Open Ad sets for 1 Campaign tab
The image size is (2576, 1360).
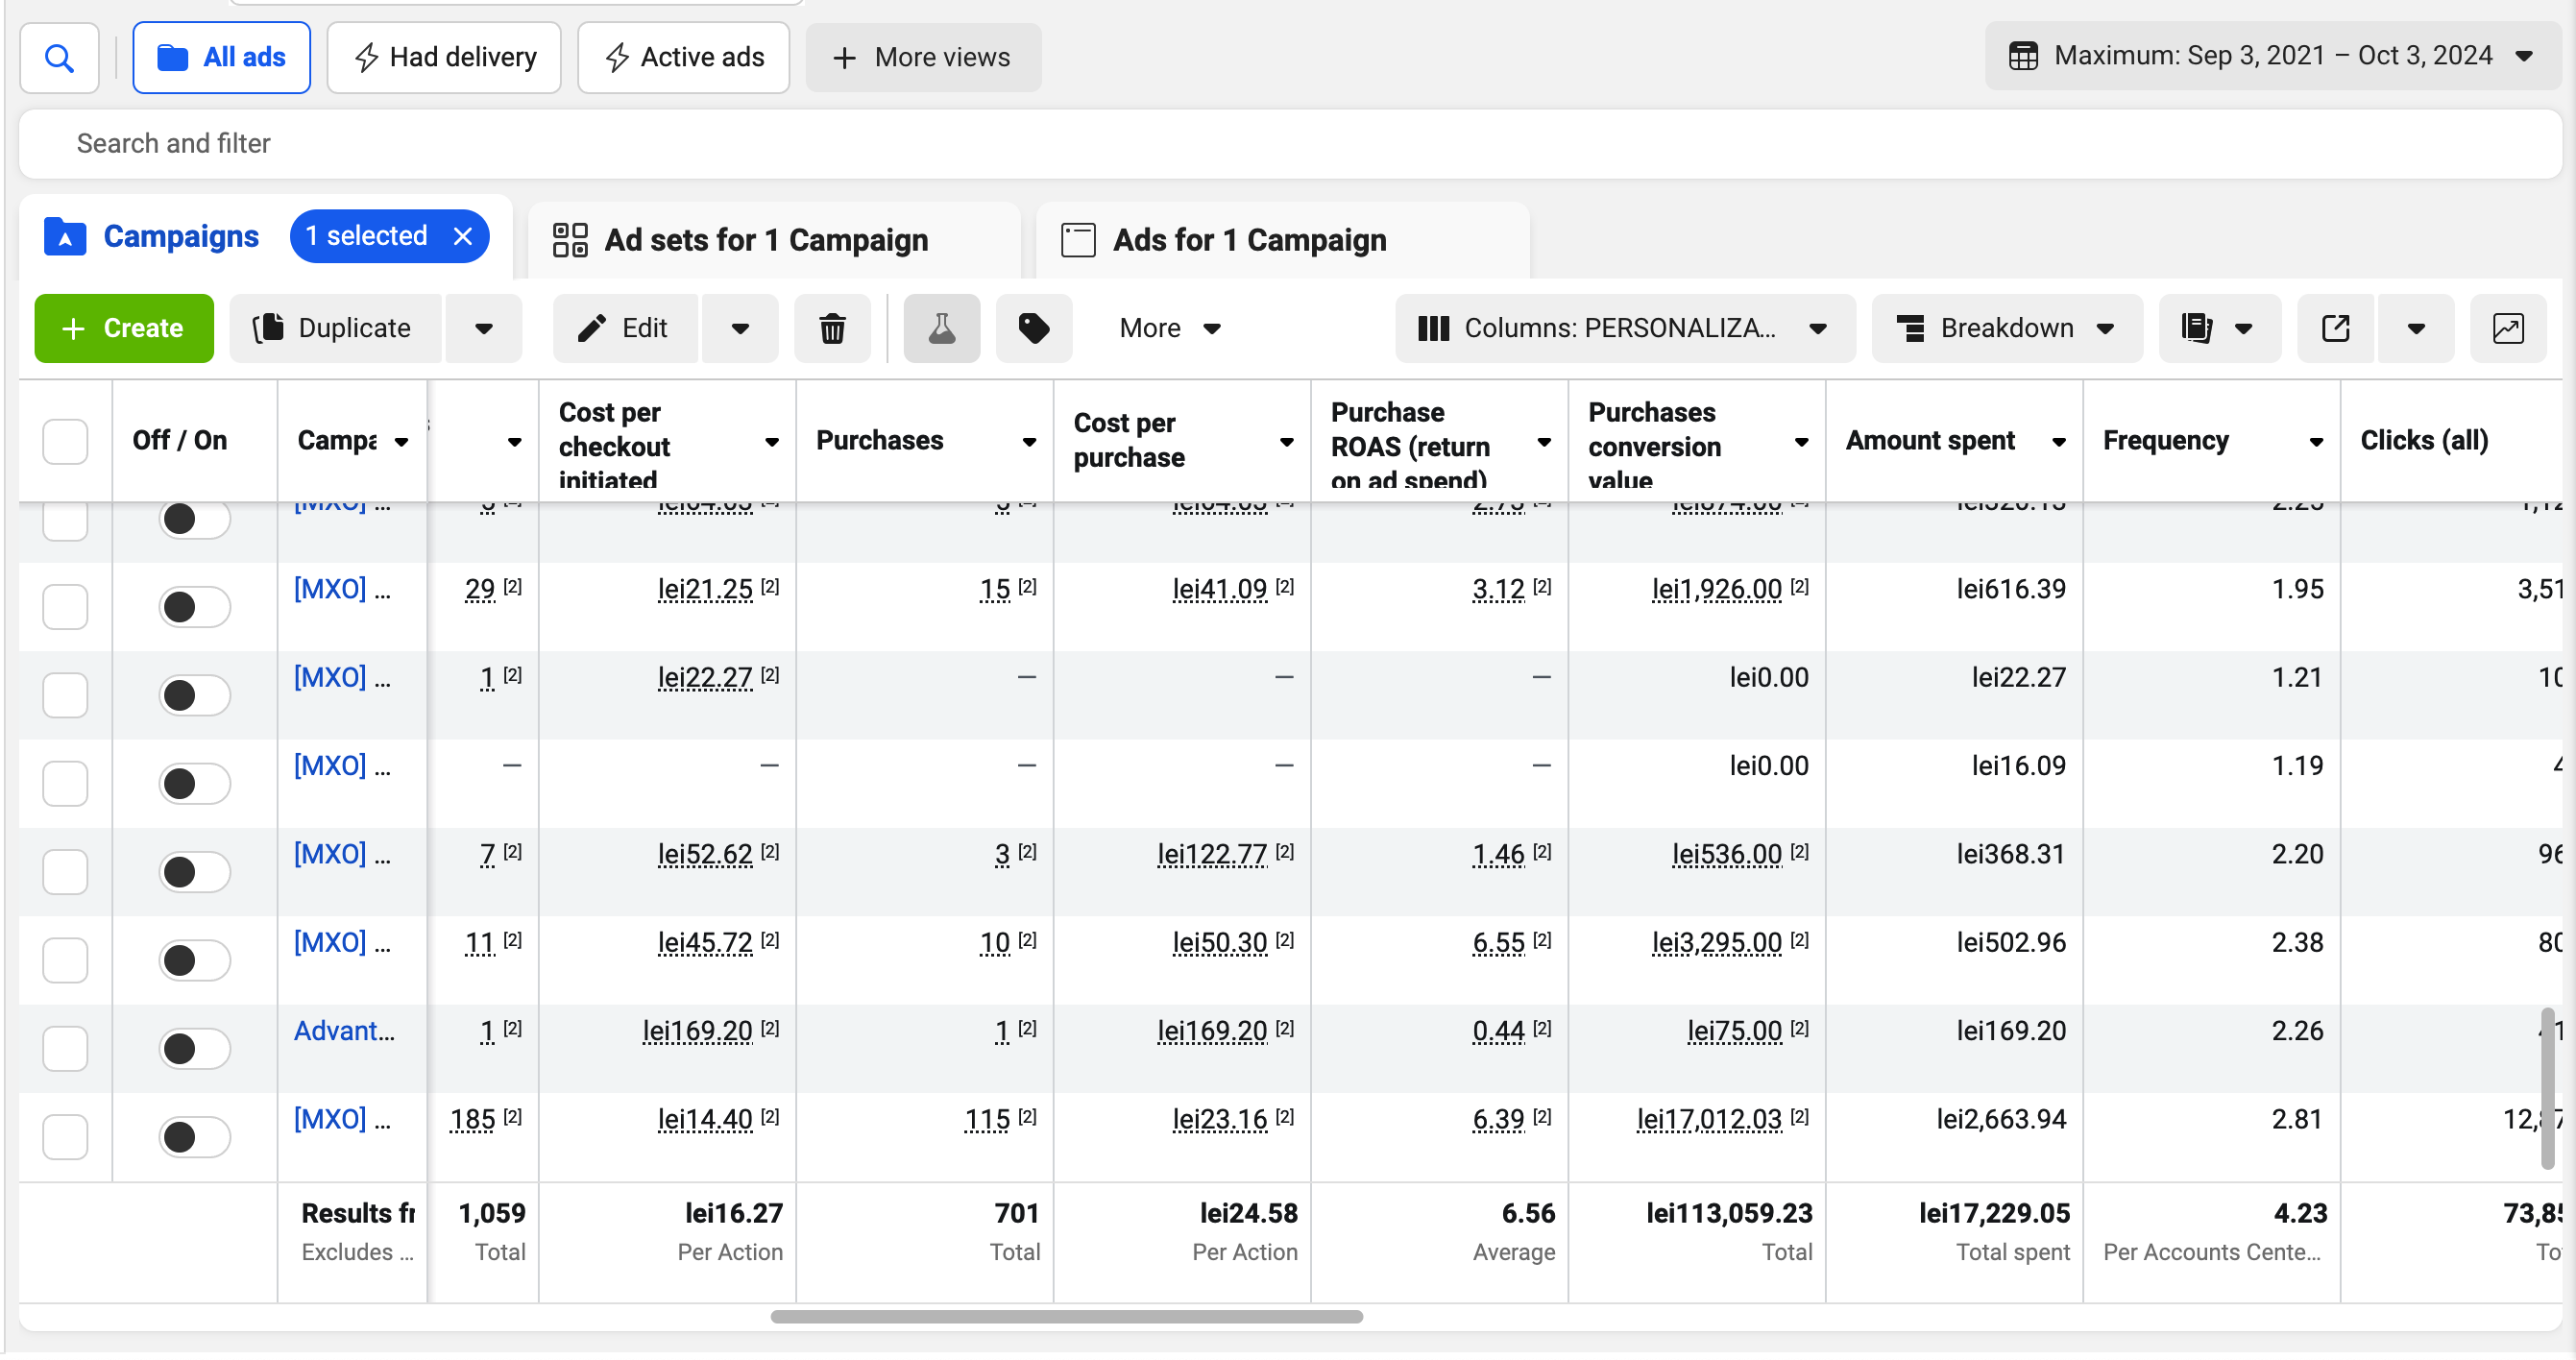coord(774,240)
